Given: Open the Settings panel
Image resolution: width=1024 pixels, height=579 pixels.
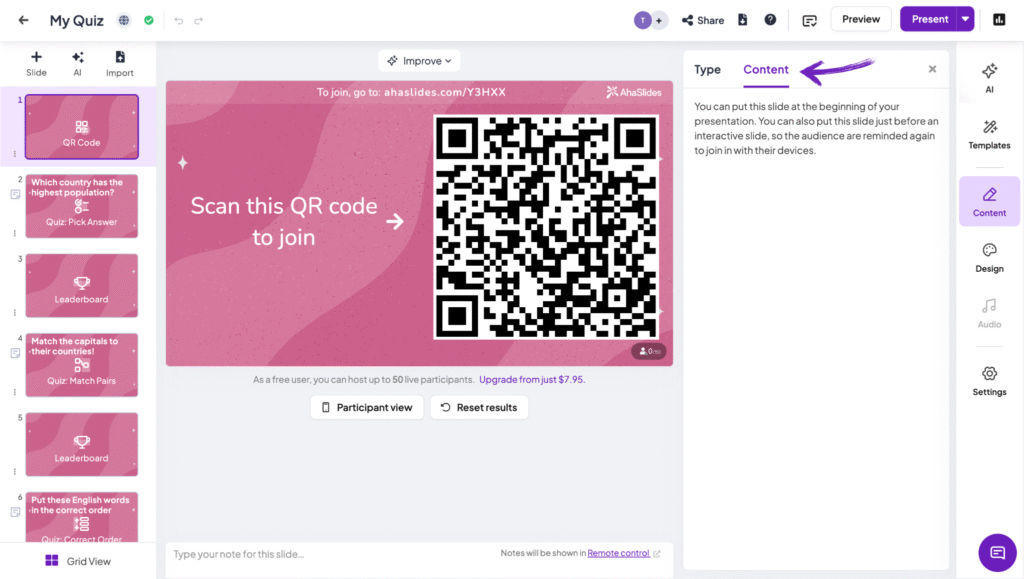Looking at the screenshot, I should pyautogui.click(x=989, y=381).
